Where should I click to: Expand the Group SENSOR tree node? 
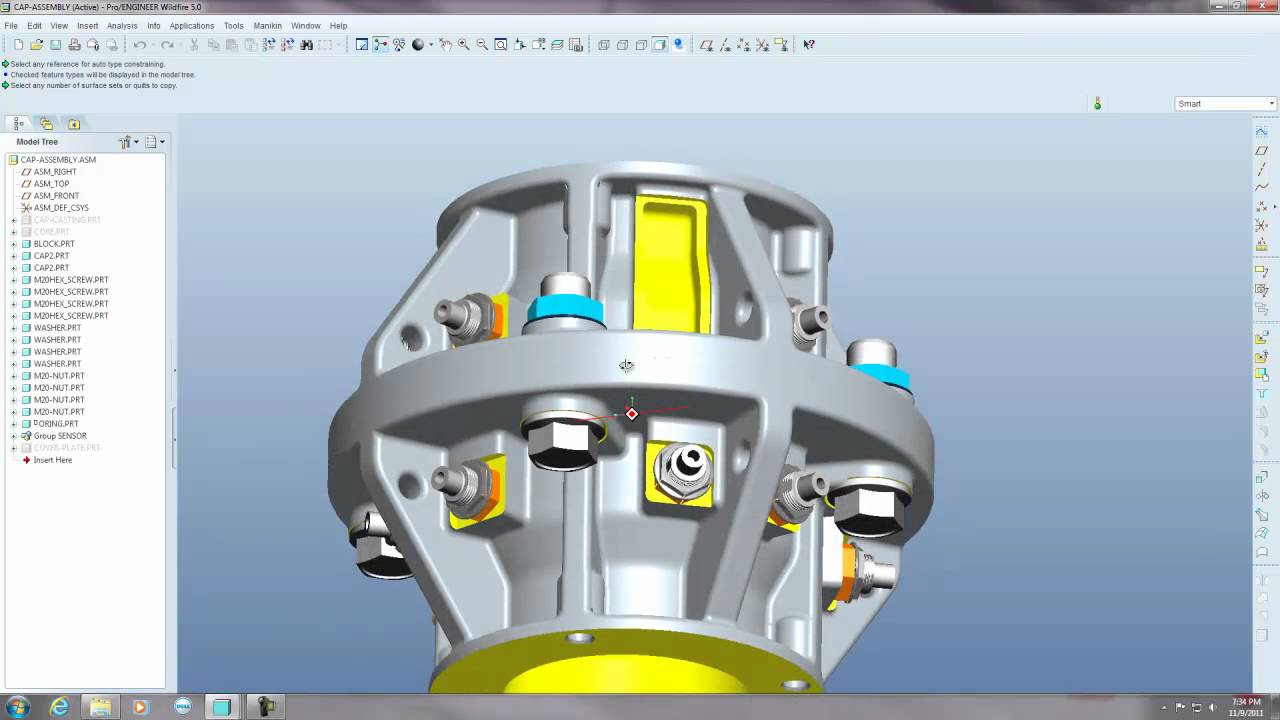(14, 436)
